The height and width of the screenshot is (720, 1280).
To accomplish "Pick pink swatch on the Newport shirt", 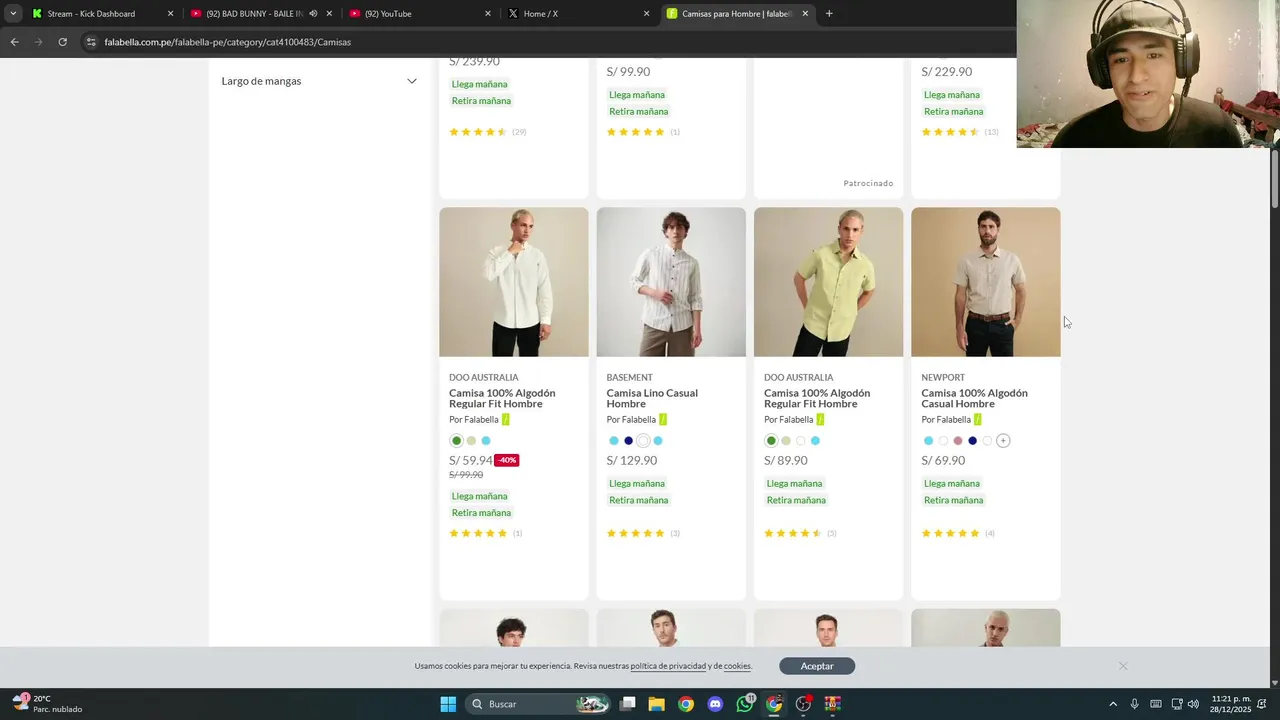I will (x=958, y=441).
